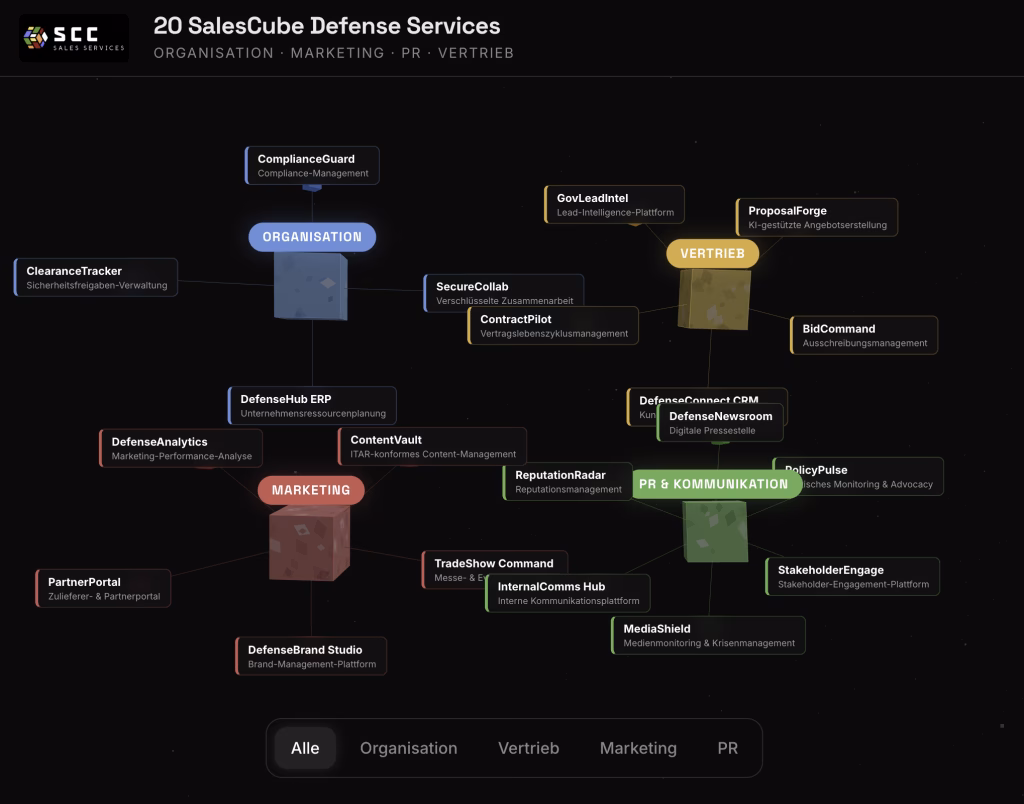Open the BidCommand service card
This screenshot has width=1024, height=804.
864,335
